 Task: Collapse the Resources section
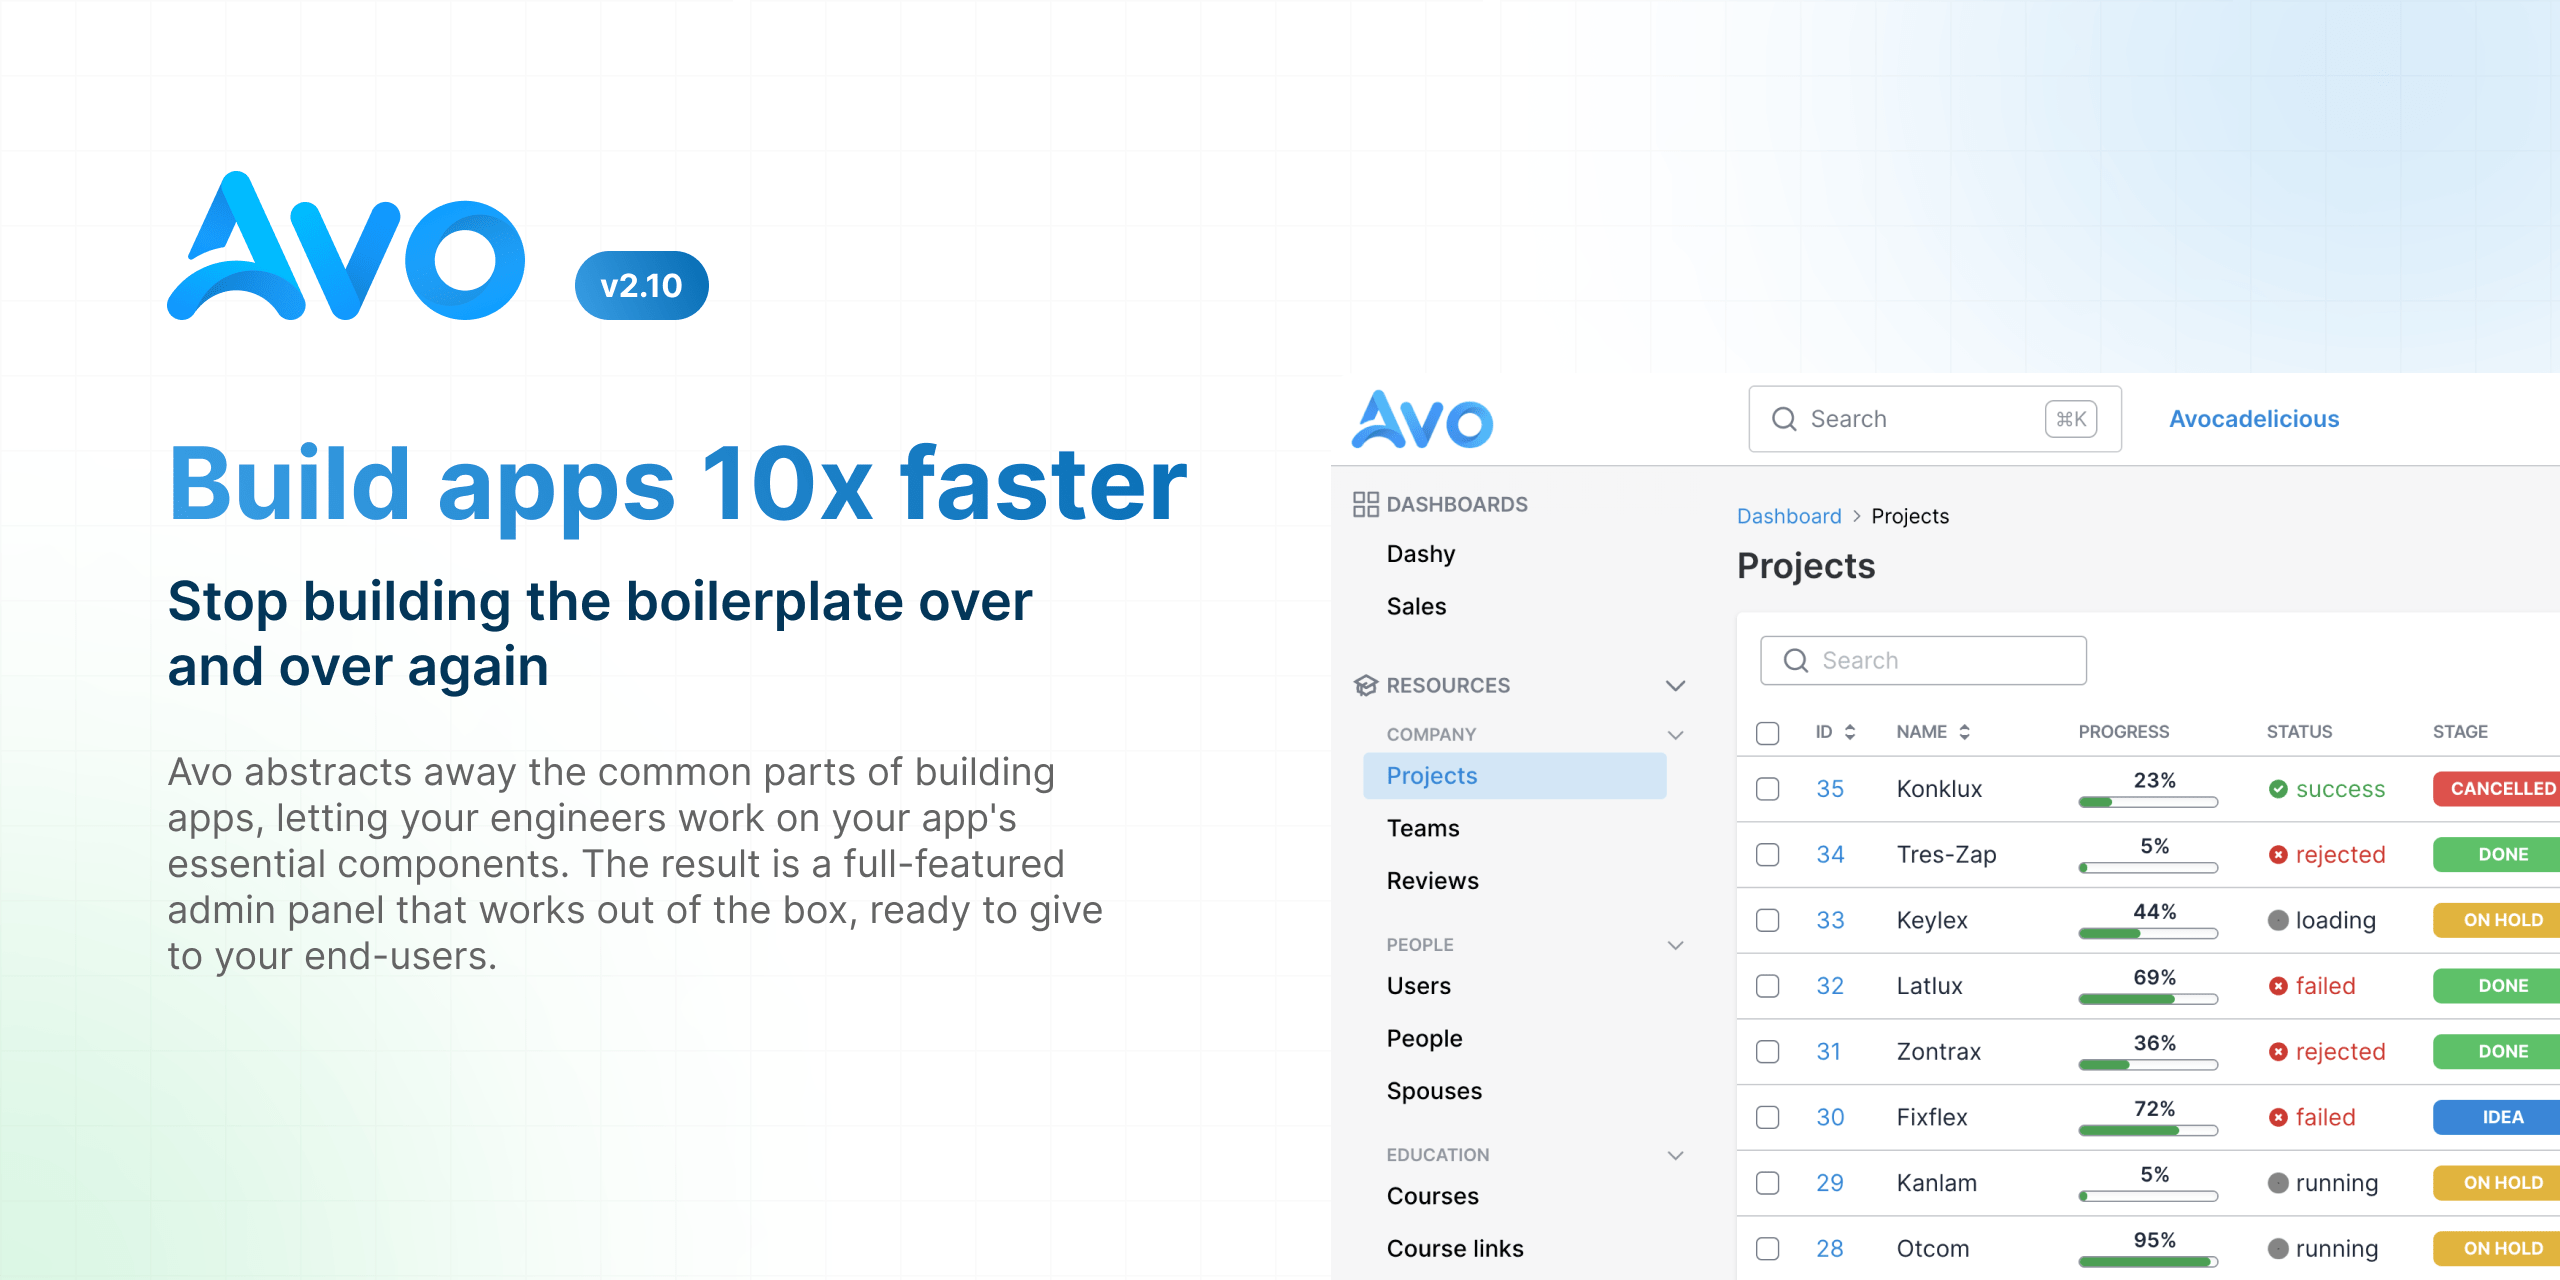coord(1676,685)
